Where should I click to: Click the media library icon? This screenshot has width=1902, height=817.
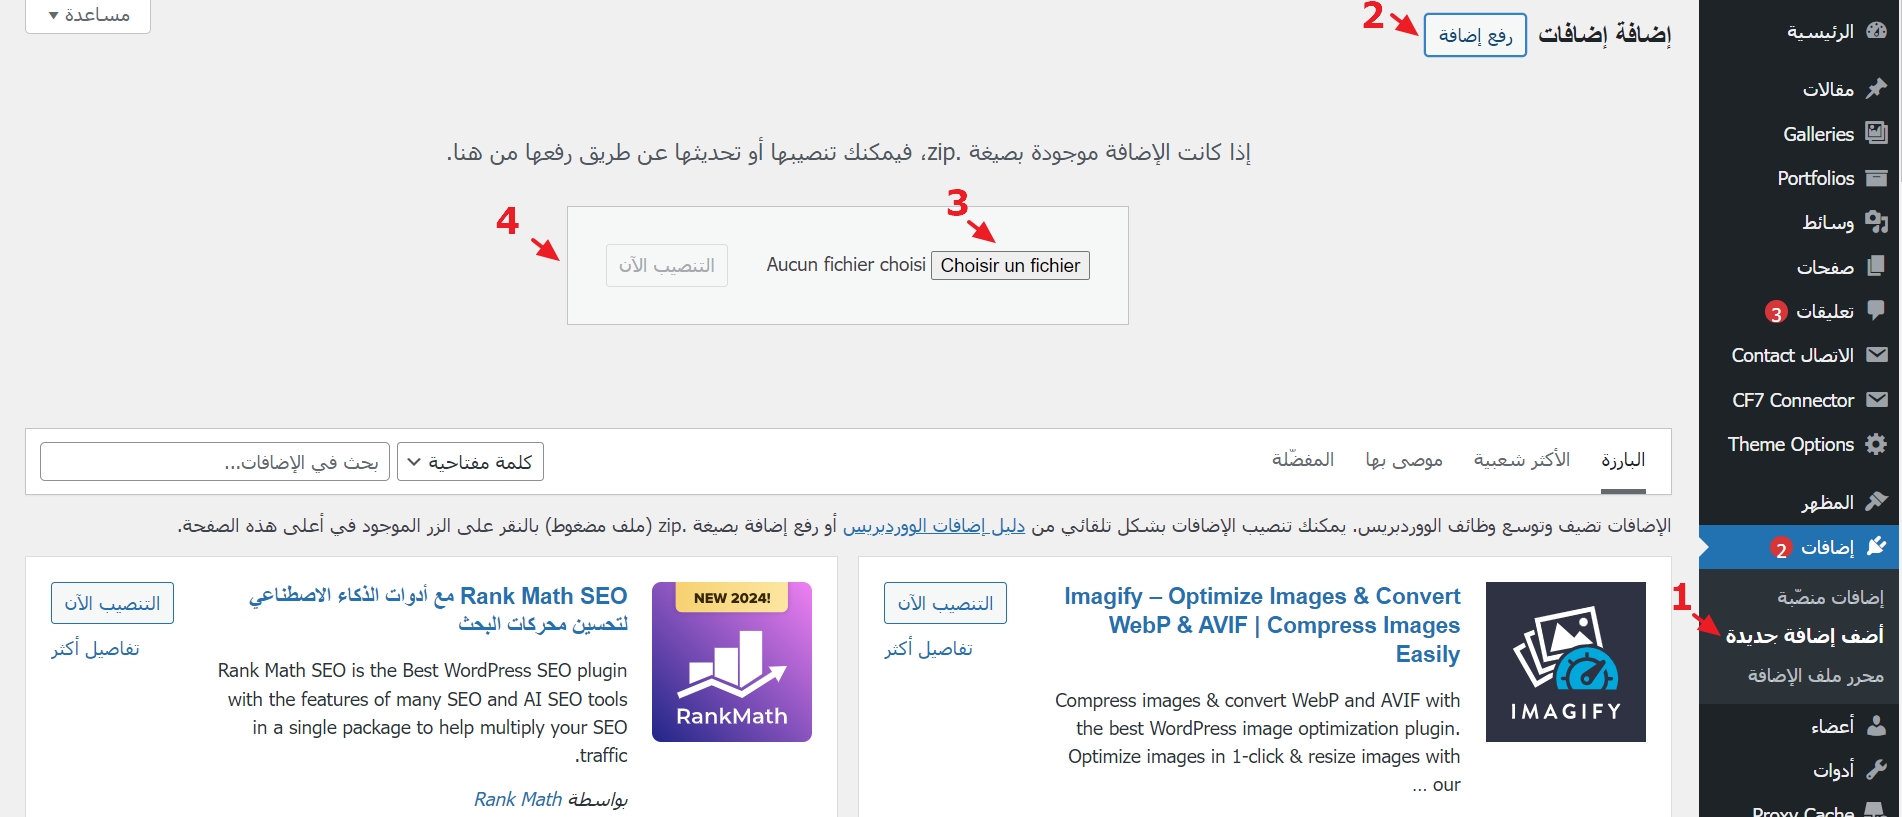[x=1876, y=222]
